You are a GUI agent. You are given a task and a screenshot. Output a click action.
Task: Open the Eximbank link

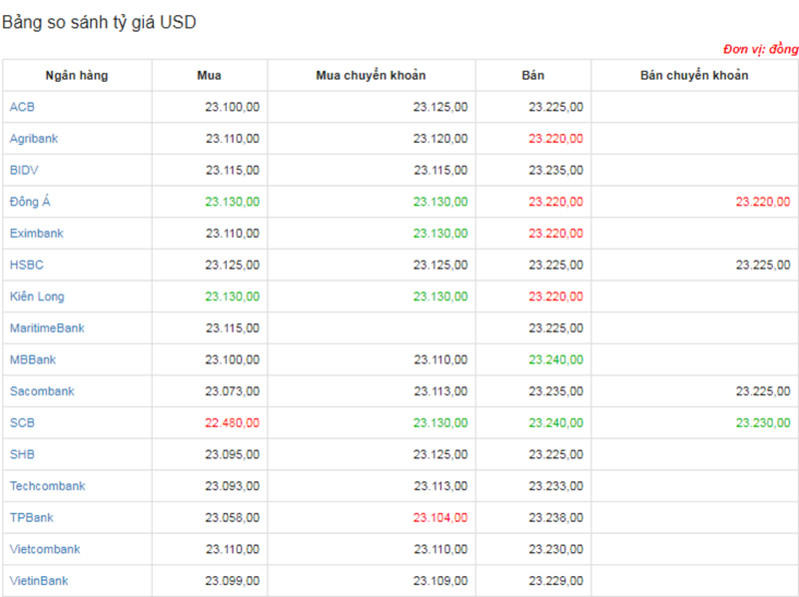point(36,233)
